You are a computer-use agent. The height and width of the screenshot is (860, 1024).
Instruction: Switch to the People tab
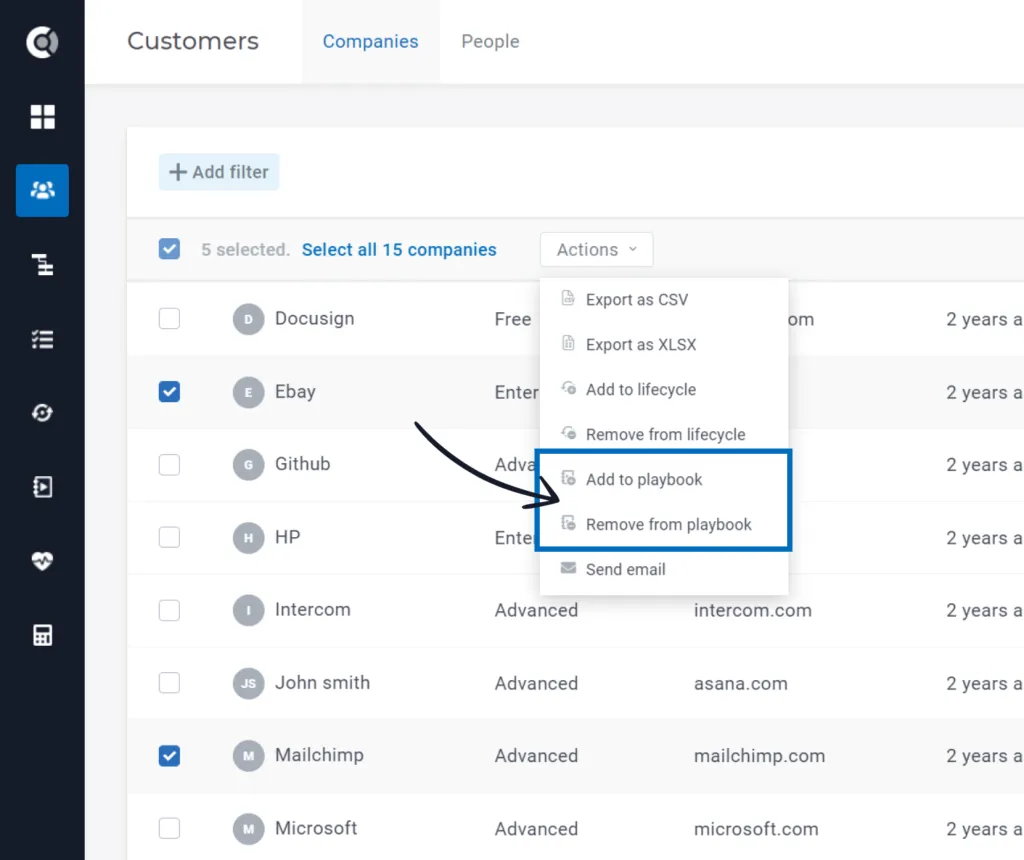(490, 42)
